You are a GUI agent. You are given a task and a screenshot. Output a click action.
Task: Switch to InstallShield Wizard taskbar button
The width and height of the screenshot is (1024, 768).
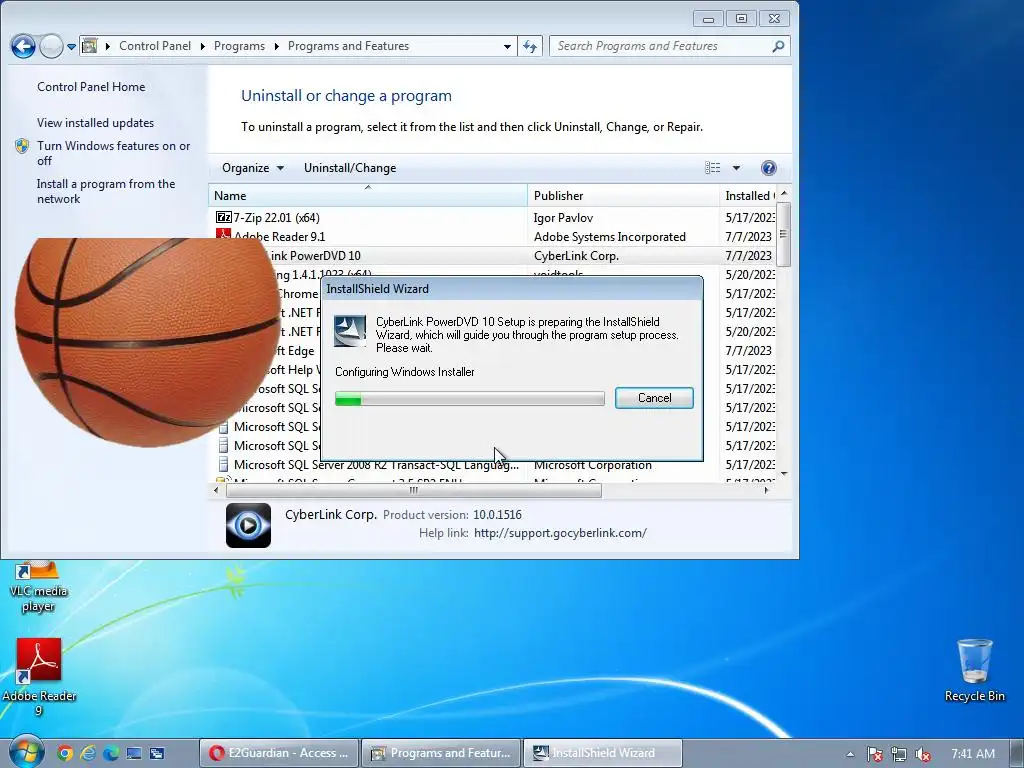[x=603, y=754]
